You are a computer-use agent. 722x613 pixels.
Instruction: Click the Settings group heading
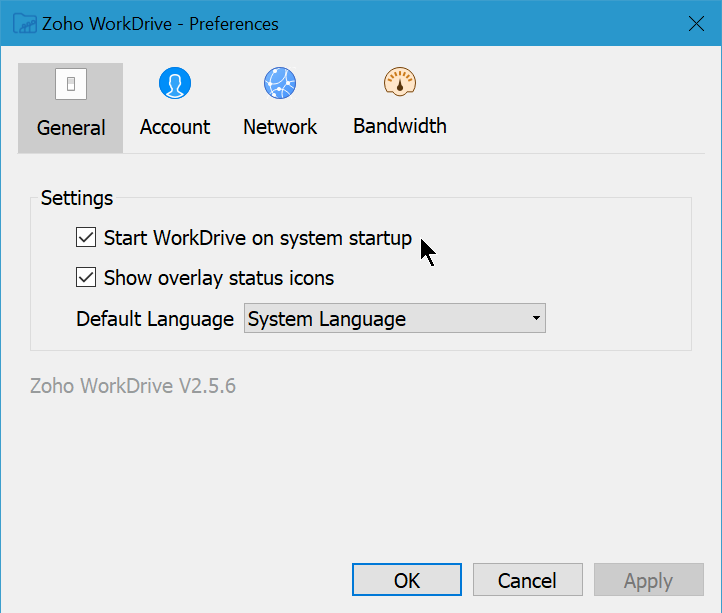(77, 198)
